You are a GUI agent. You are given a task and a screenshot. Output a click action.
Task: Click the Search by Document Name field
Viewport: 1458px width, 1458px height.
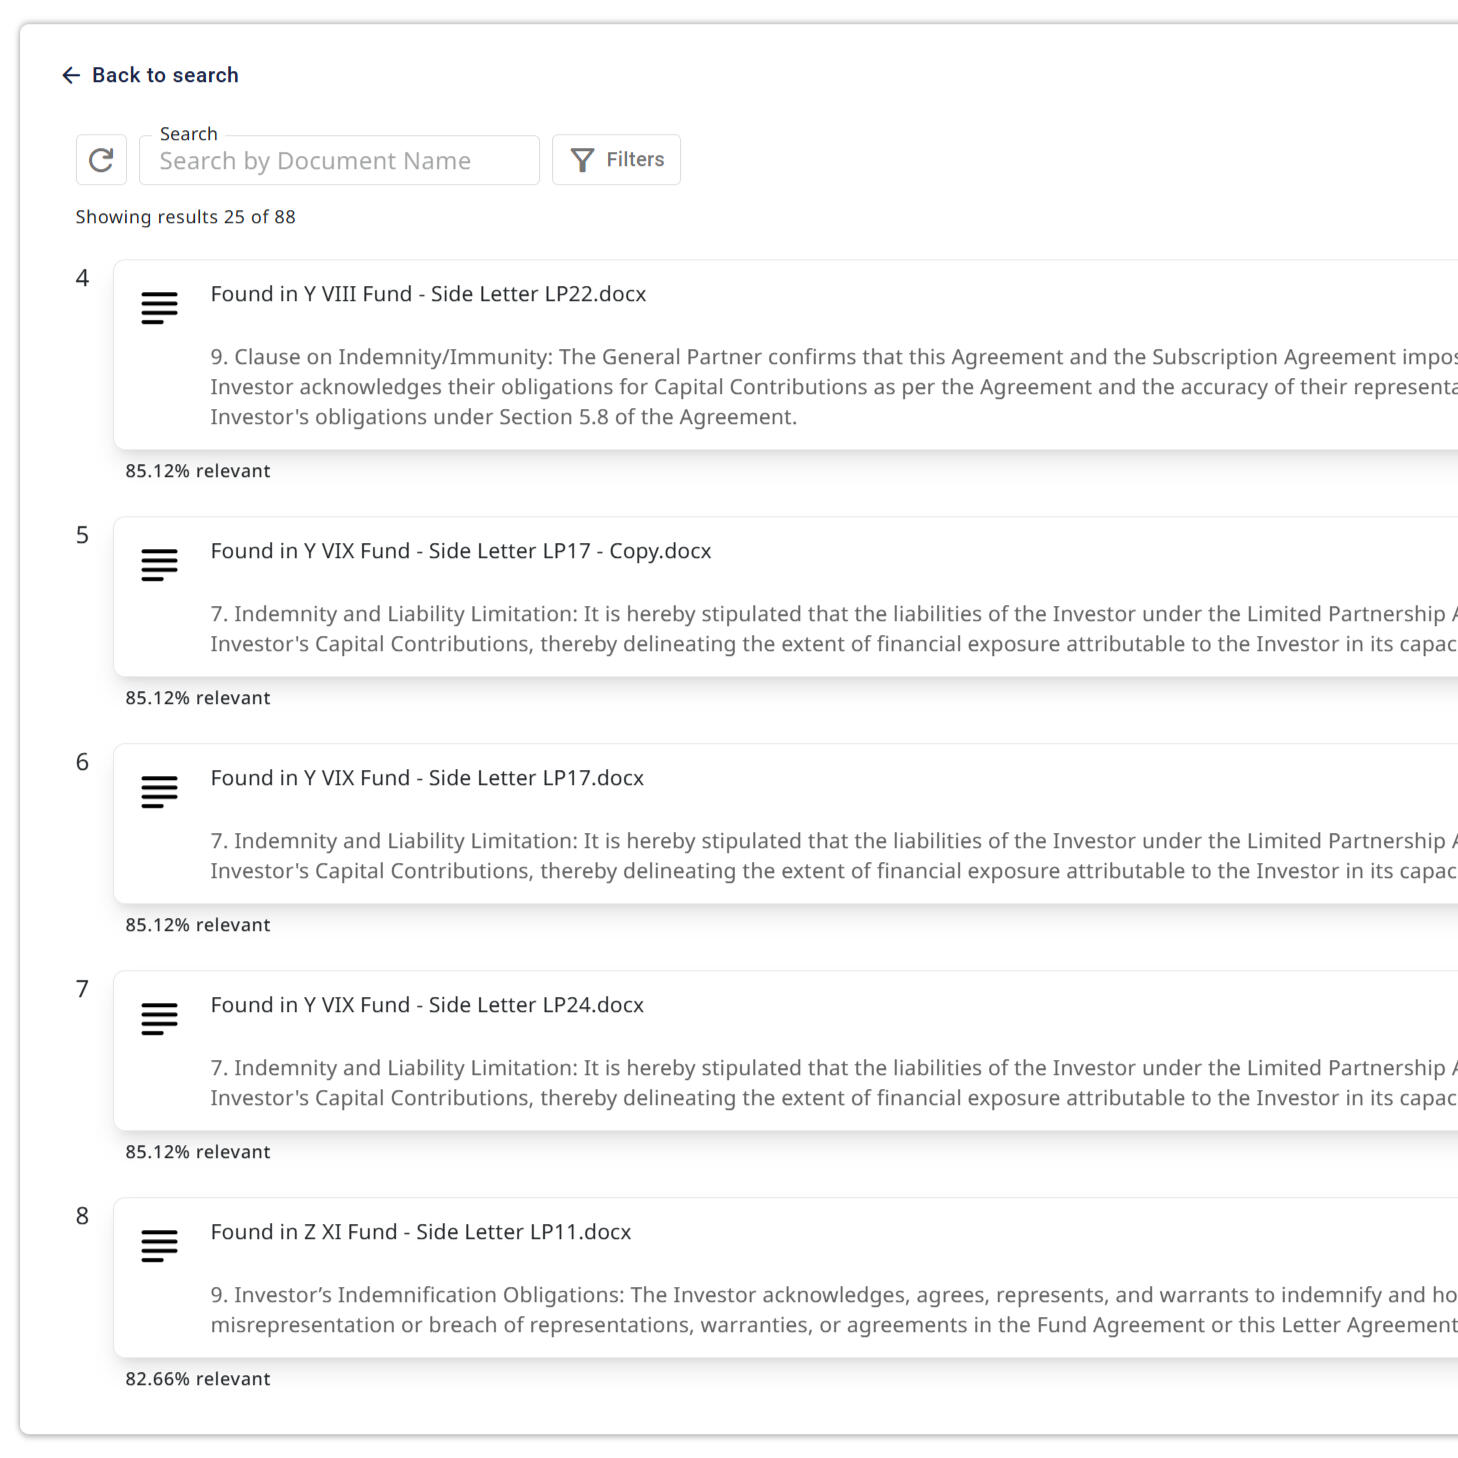pyautogui.click(x=338, y=160)
